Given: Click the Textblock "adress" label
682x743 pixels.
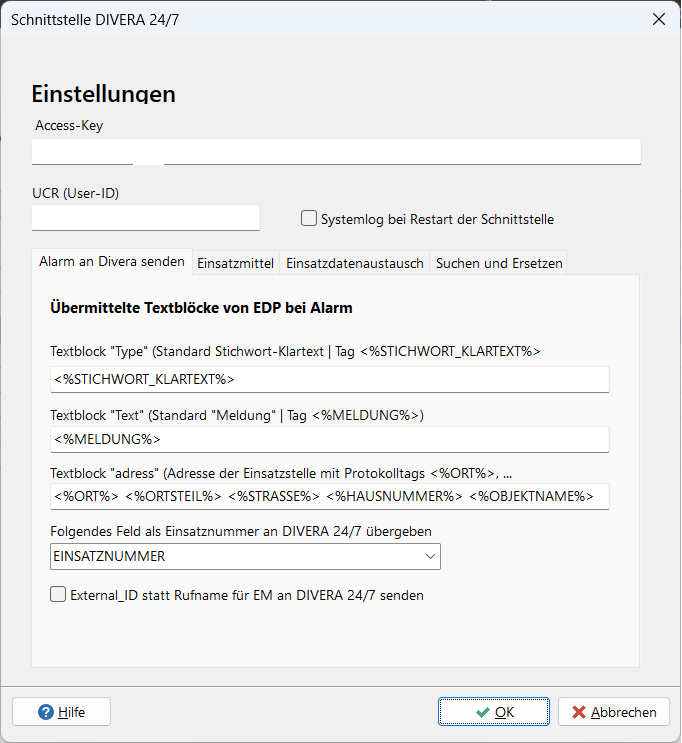Looking at the screenshot, I should (281, 473).
